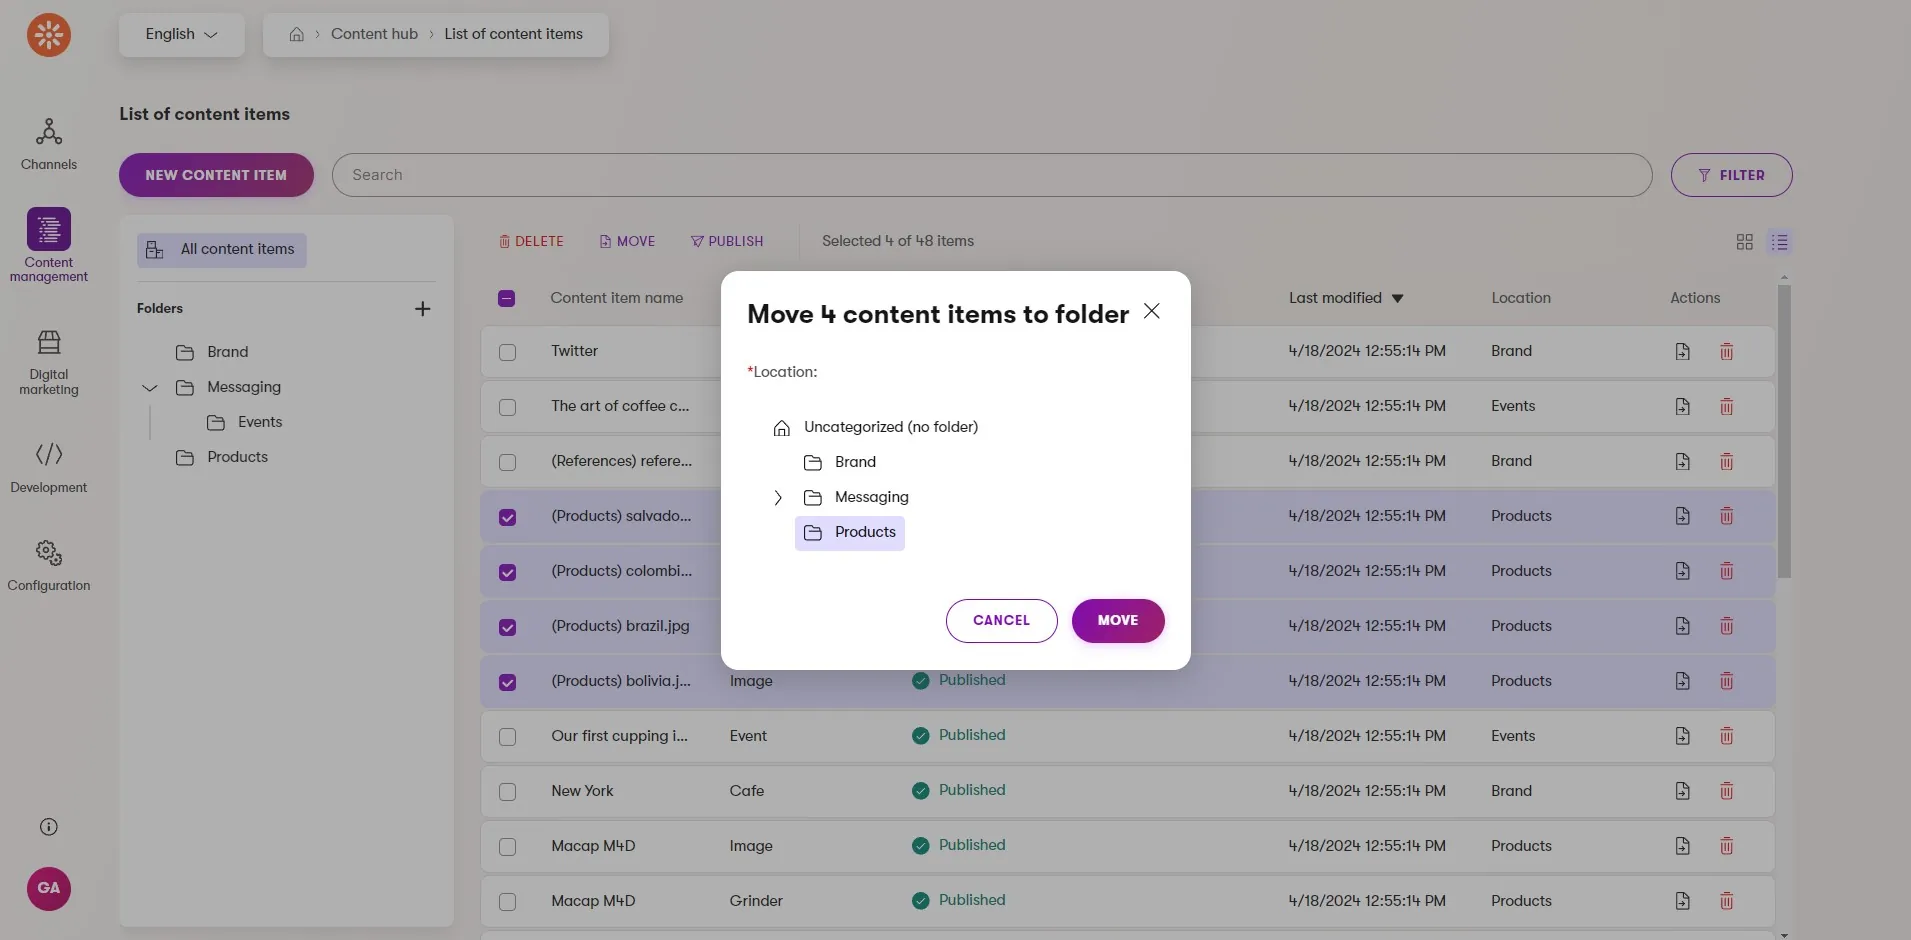Image resolution: width=1911 pixels, height=940 pixels.
Task: Open the Channels section icon
Action: (x=48, y=132)
